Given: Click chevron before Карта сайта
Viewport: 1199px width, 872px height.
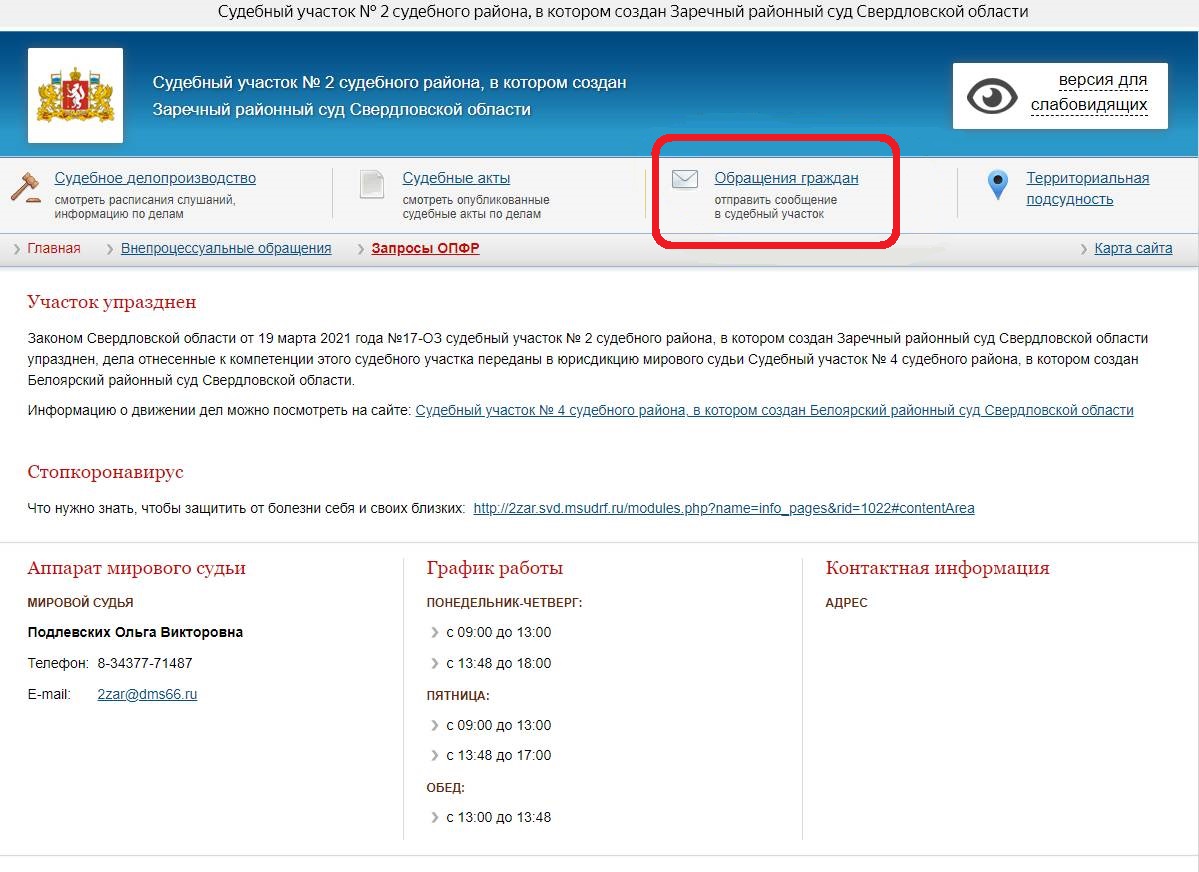Looking at the screenshot, I should coord(1084,249).
